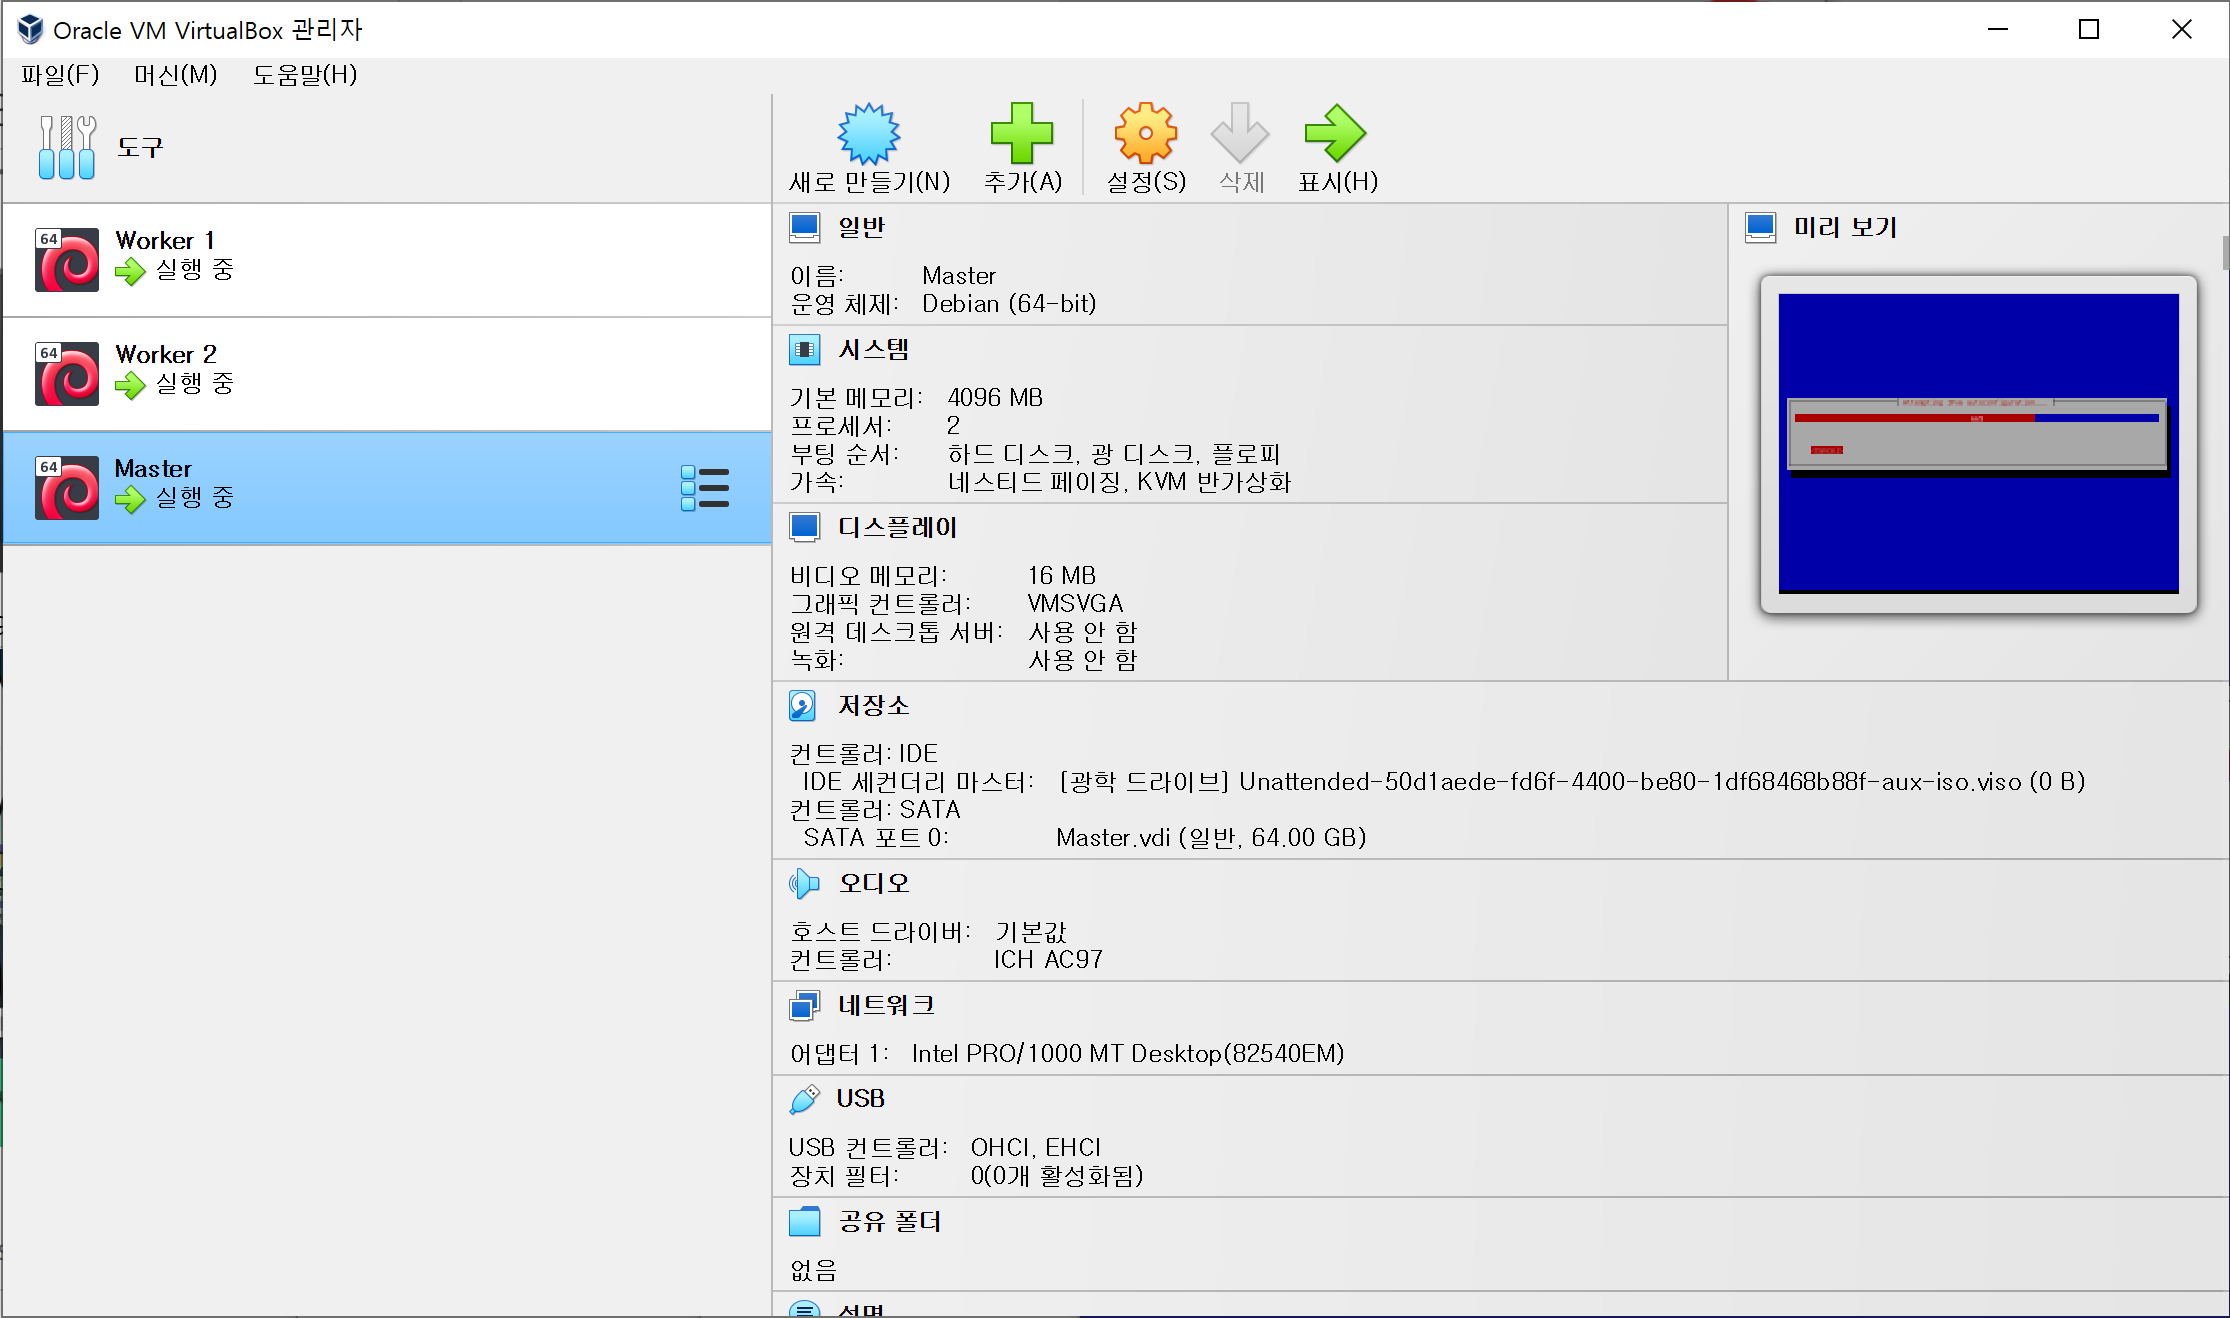This screenshot has width=2230, height=1318.
Task: Click the Shared Folders (공유 폴더) folder icon
Action: coord(805,1222)
